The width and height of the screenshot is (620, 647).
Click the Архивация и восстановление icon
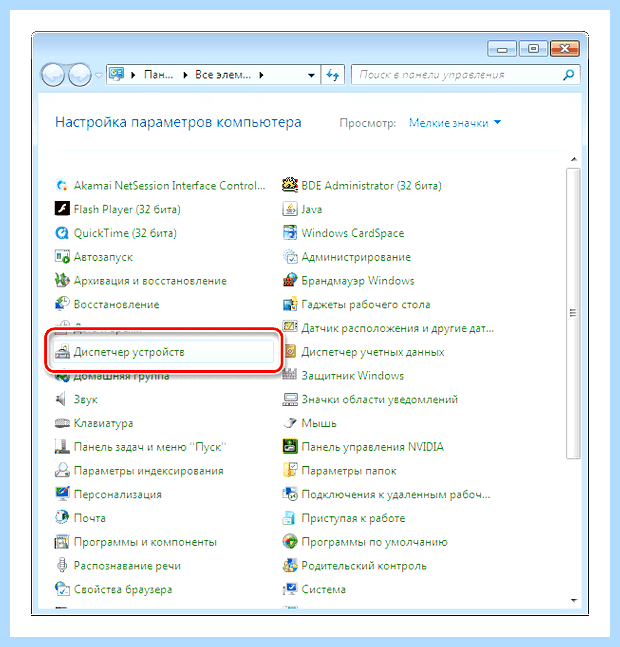[62, 281]
